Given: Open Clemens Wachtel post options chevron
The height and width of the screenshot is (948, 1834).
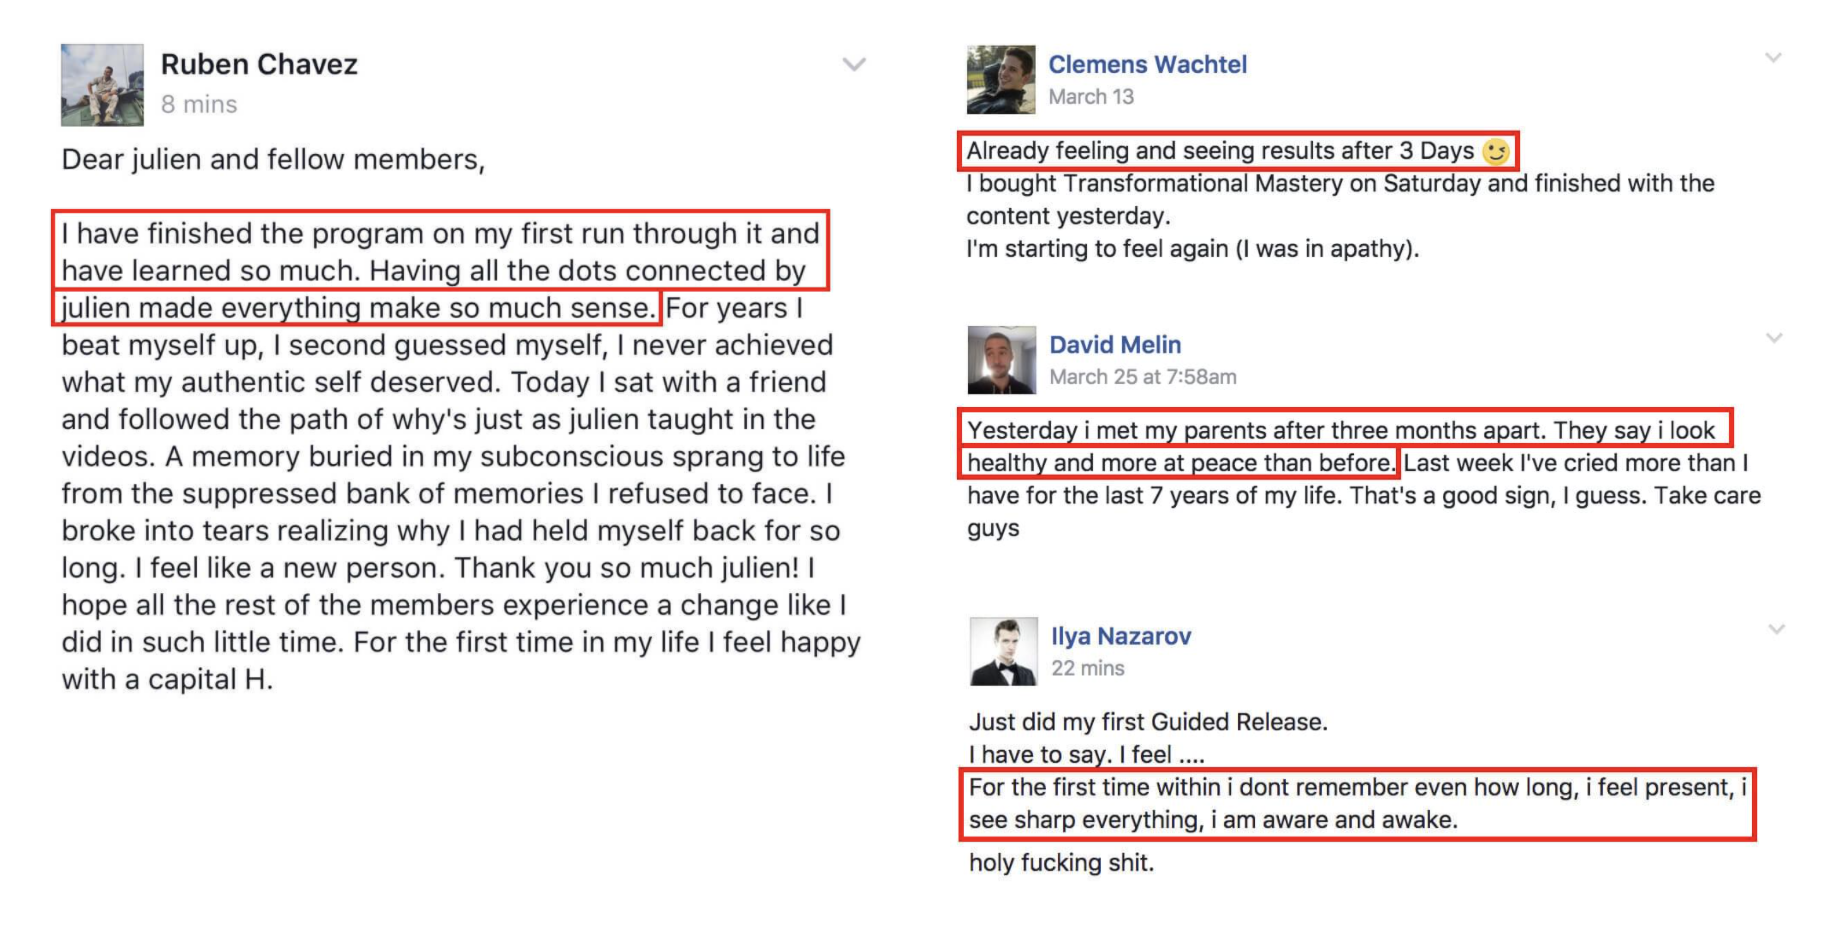Looking at the screenshot, I should pyautogui.click(x=1773, y=58).
